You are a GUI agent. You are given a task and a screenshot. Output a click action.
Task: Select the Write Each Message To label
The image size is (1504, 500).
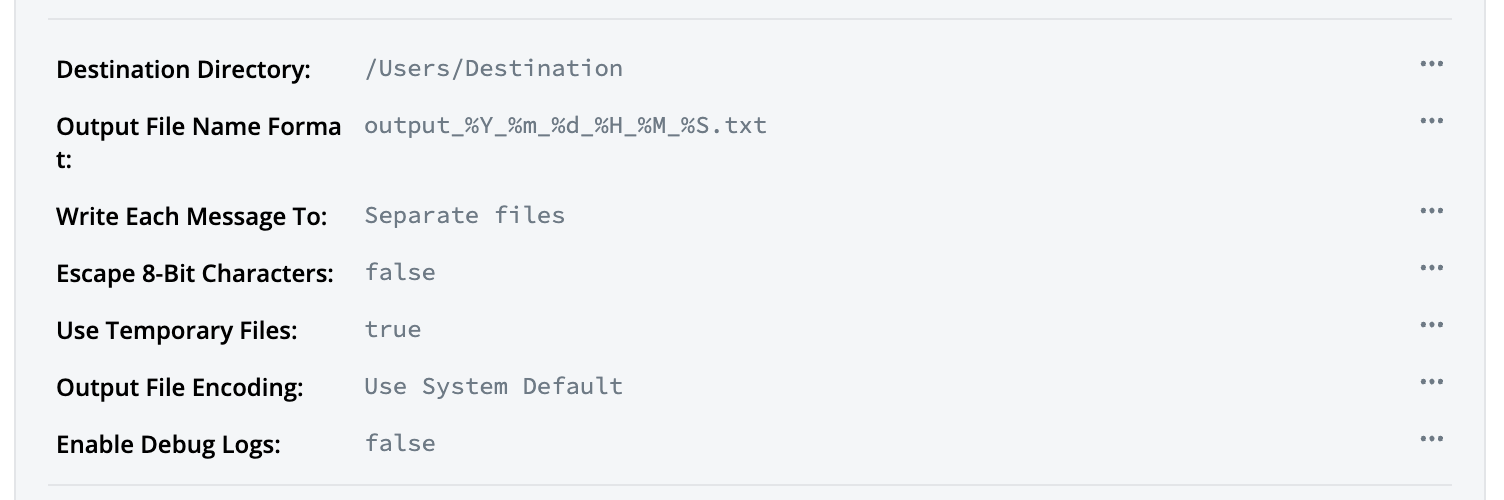pos(191,216)
